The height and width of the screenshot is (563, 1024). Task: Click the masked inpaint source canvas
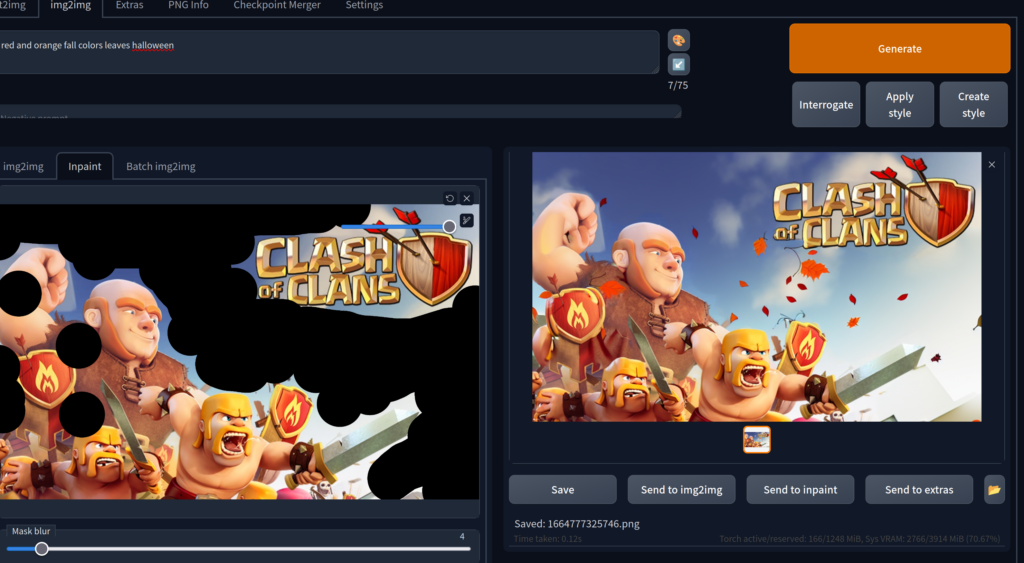(x=239, y=351)
